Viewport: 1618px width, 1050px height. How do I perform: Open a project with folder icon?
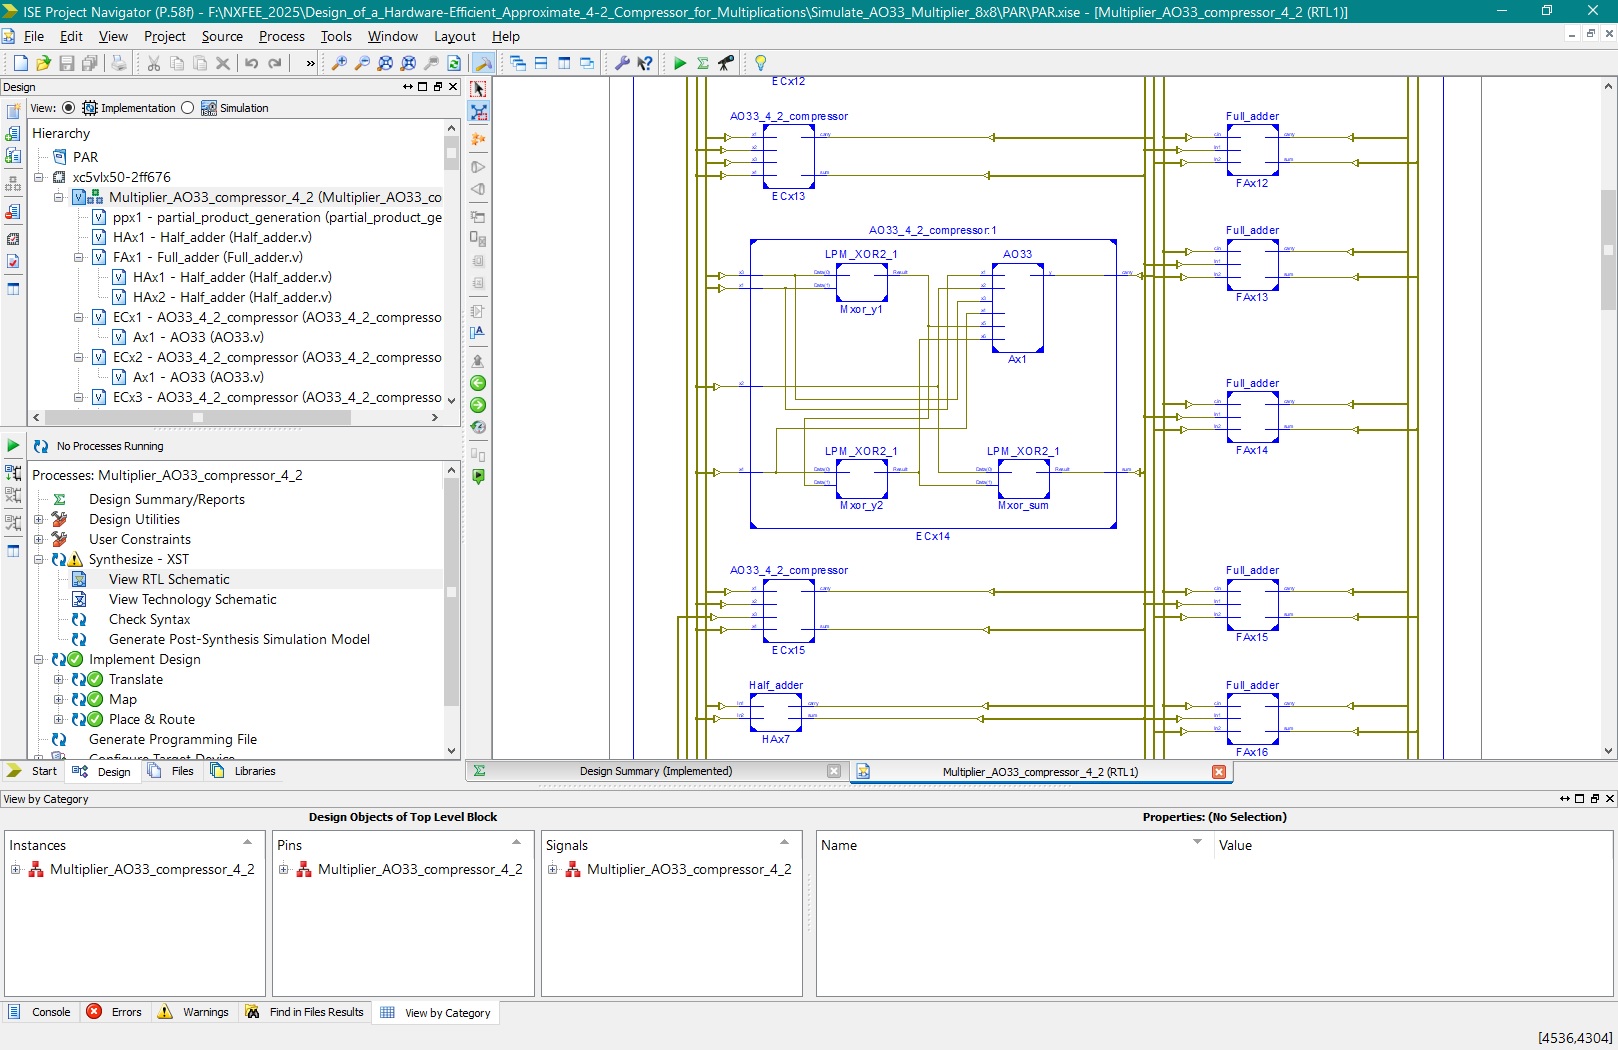[43, 63]
